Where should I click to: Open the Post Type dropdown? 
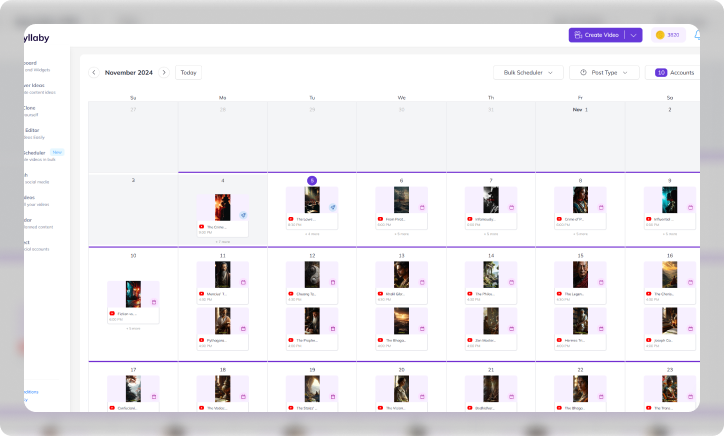[604, 73]
